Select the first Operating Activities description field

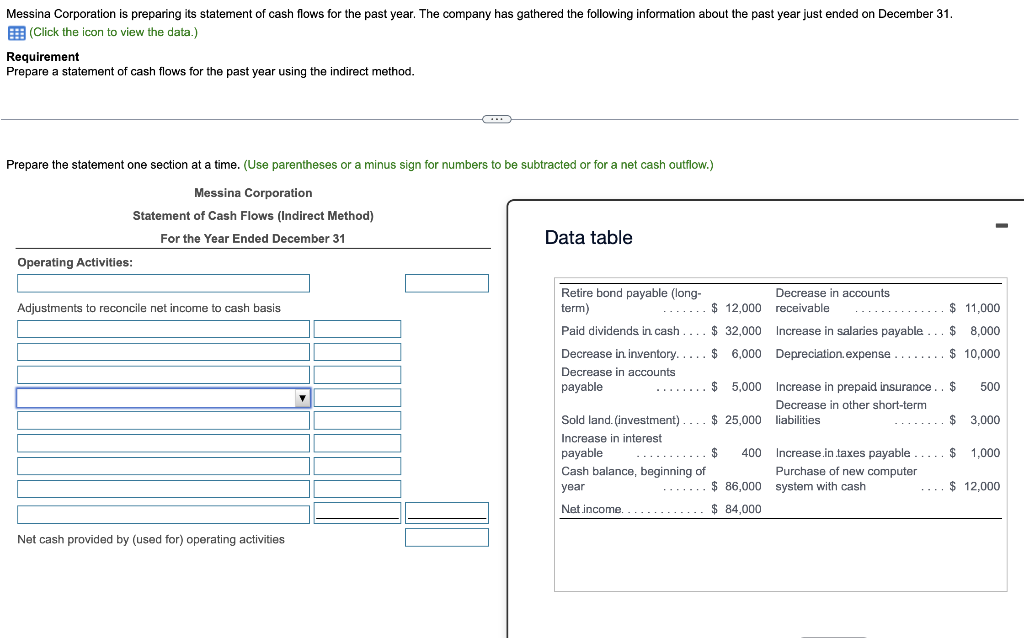click(x=163, y=283)
